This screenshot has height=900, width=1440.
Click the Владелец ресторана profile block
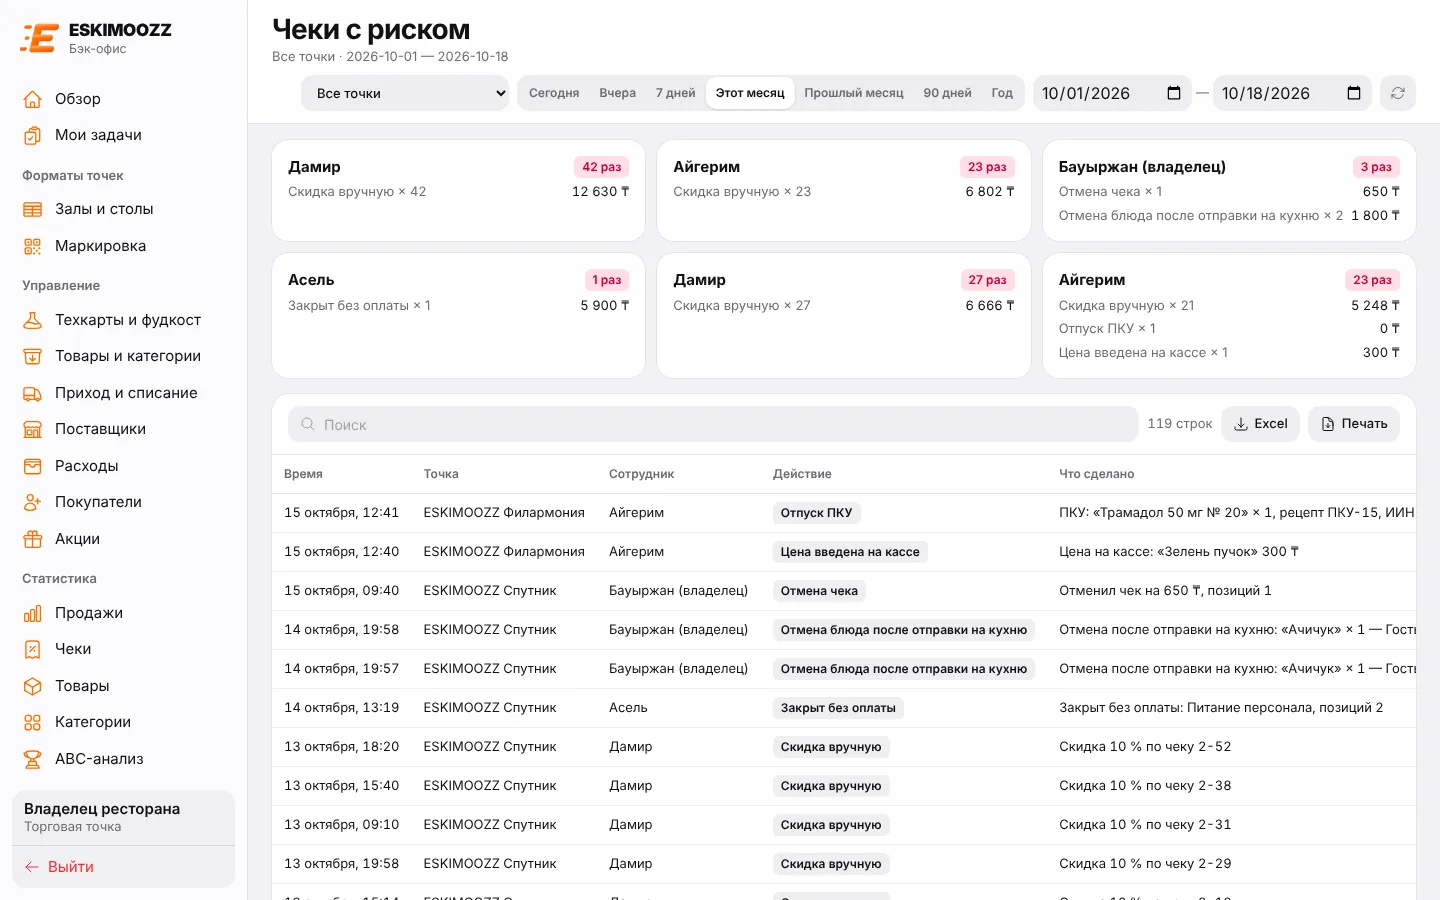coord(123,817)
